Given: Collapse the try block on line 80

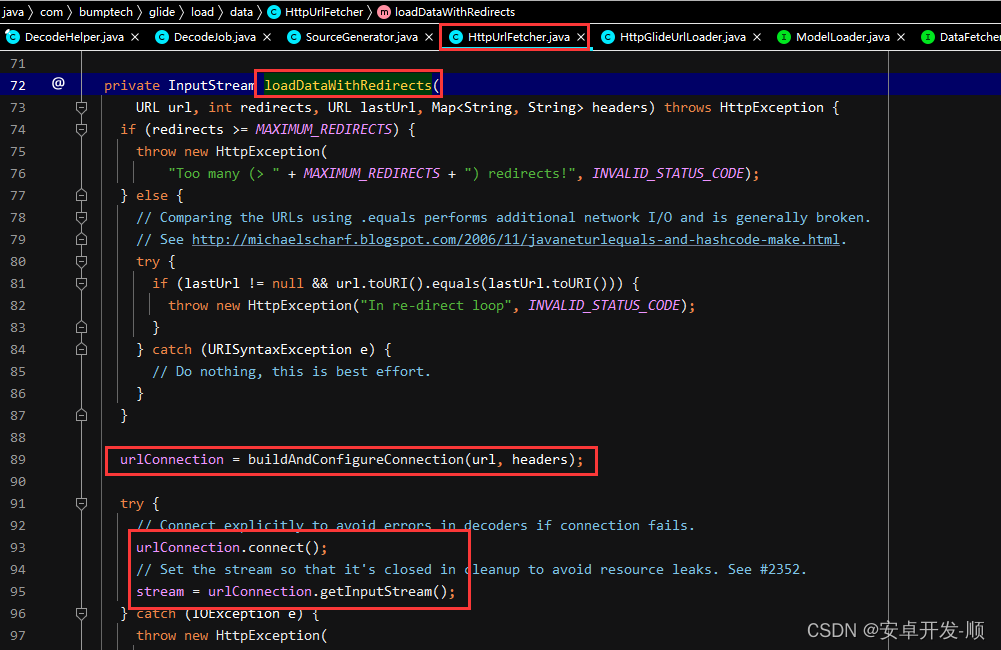Looking at the screenshot, I should click(82, 261).
